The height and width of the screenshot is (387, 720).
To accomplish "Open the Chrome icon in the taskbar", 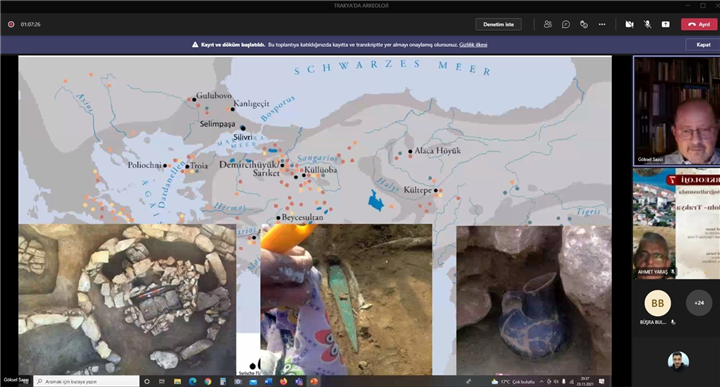I will (x=208, y=381).
